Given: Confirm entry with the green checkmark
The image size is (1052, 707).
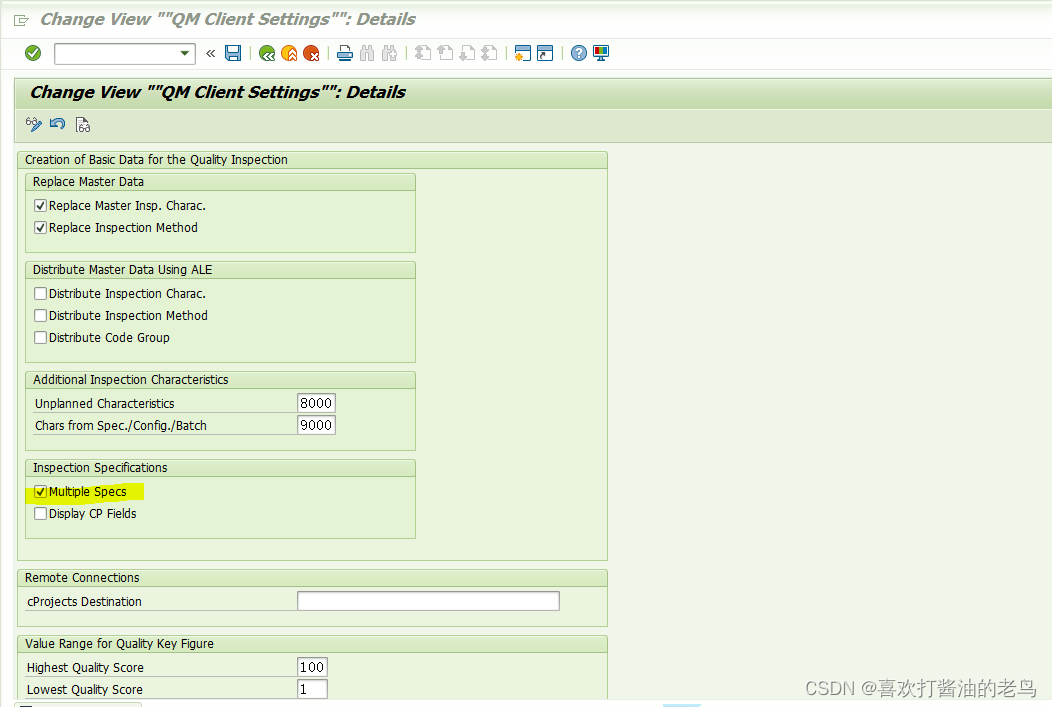Looking at the screenshot, I should (x=31, y=53).
